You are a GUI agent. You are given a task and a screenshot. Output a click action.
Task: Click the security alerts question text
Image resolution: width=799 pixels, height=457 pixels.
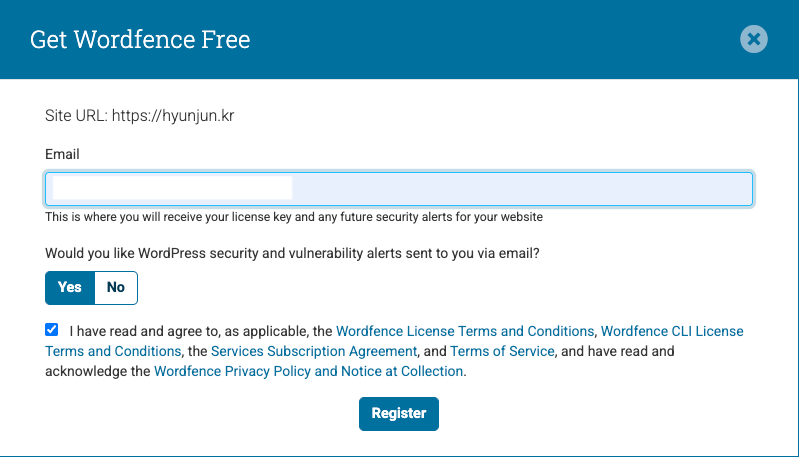292,254
